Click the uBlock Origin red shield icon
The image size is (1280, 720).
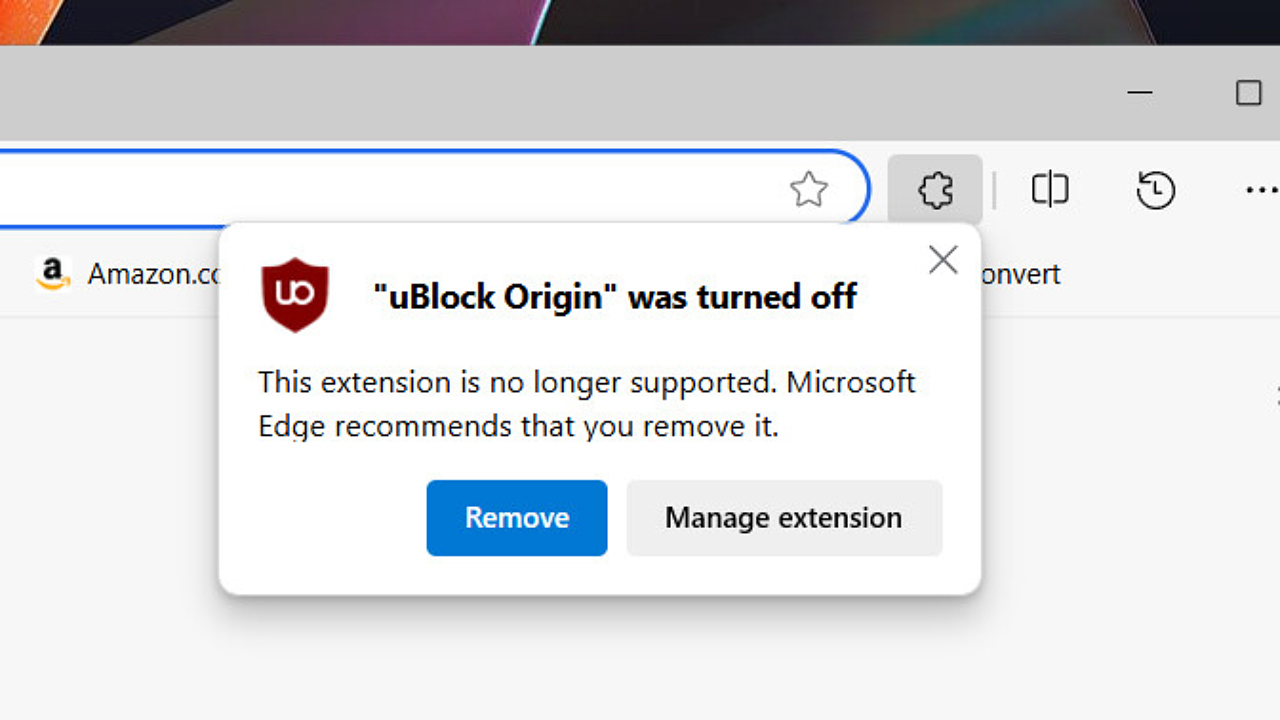295,294
